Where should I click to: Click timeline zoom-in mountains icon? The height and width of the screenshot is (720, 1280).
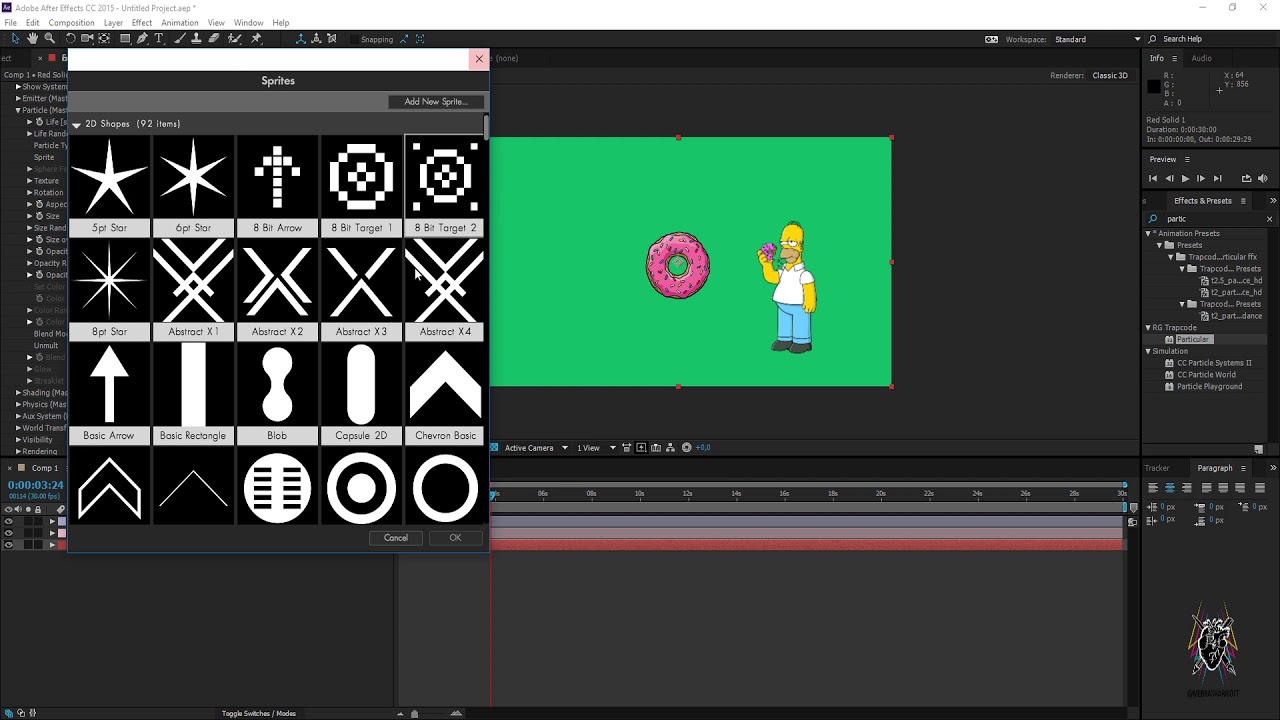[x=456, y=713]
